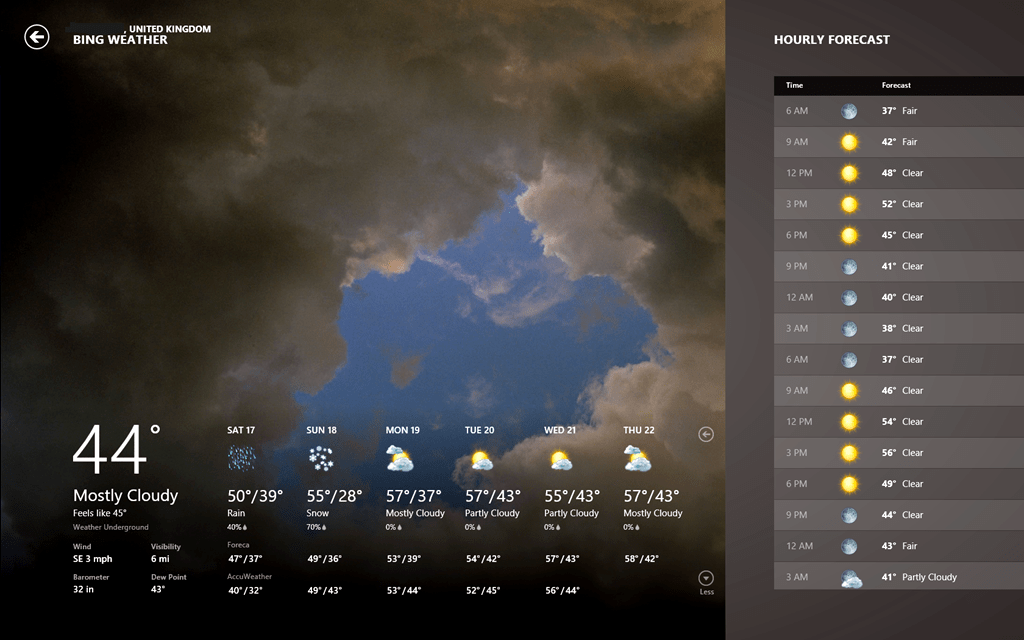Click the Weather Underground provider label

(x=110, y=527)
